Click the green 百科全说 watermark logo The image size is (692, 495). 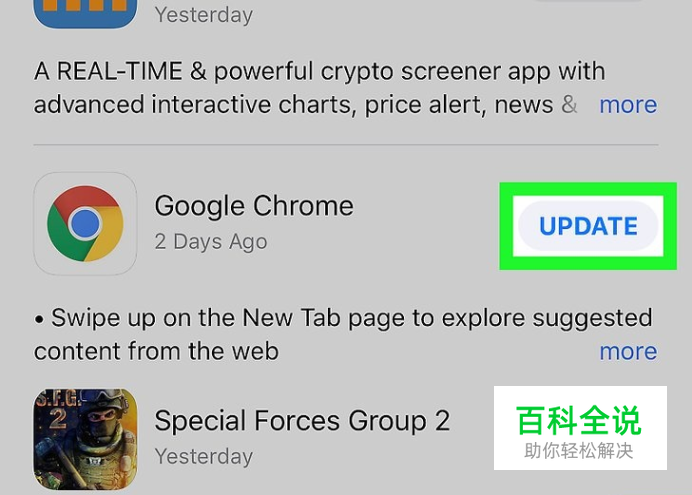[x=579, y=420]
